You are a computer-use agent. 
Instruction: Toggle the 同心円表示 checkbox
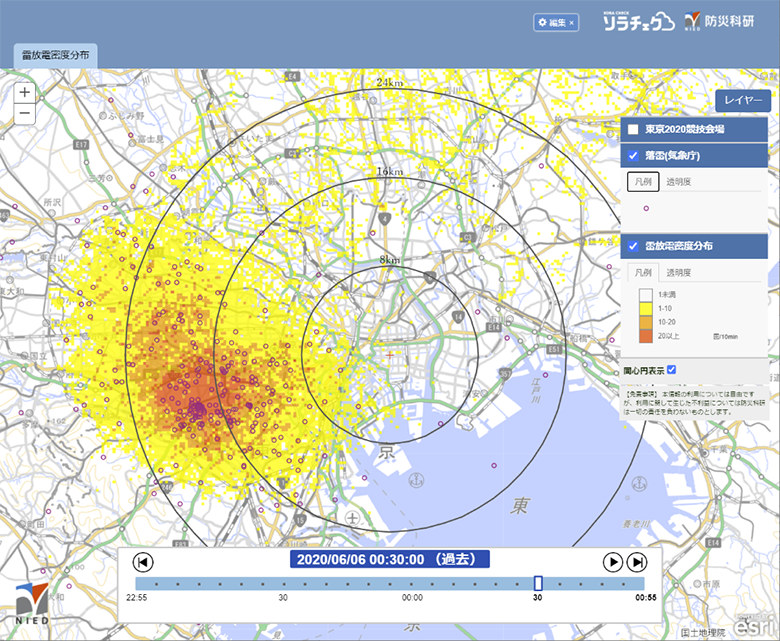[x=672, y=370]
